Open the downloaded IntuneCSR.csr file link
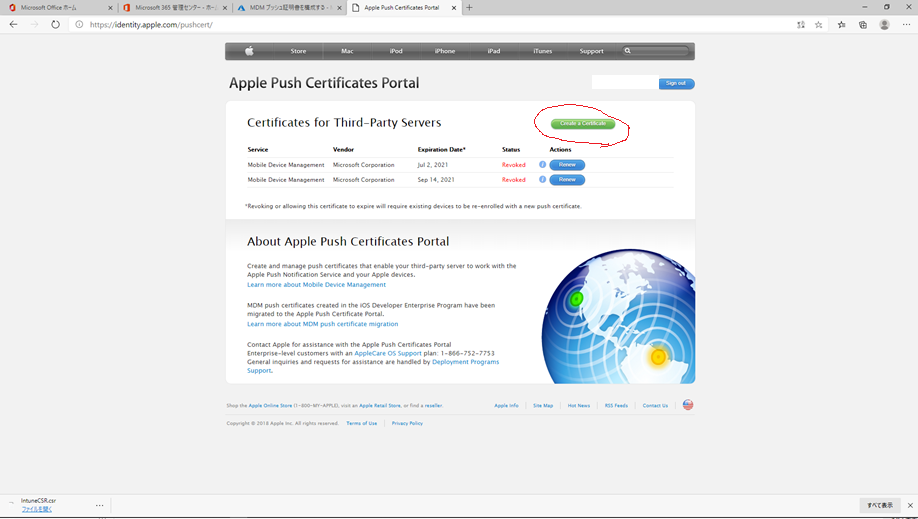Screen dimensions: 918x519 37,509
